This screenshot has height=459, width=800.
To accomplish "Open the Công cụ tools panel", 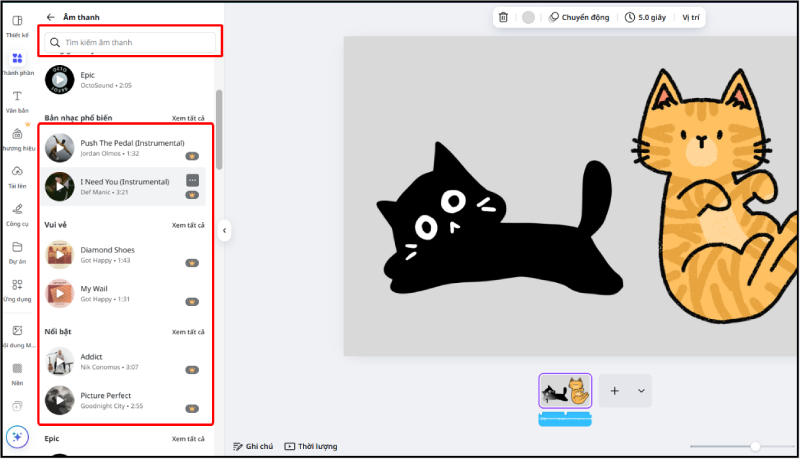I will [x=17, y=213].
